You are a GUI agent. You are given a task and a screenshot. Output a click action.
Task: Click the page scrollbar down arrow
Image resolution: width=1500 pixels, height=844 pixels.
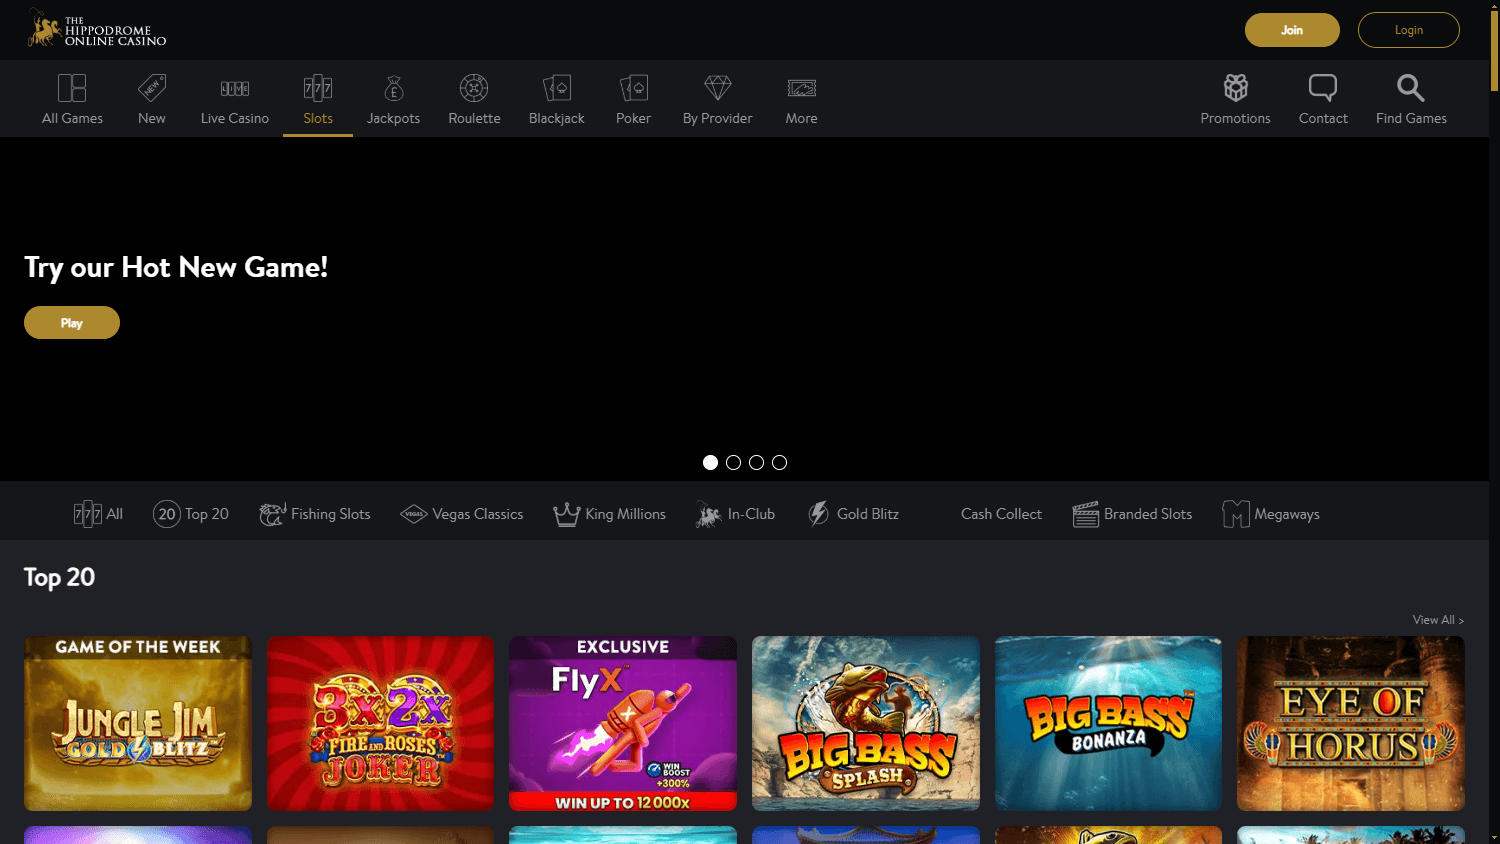pos(1493,838)
